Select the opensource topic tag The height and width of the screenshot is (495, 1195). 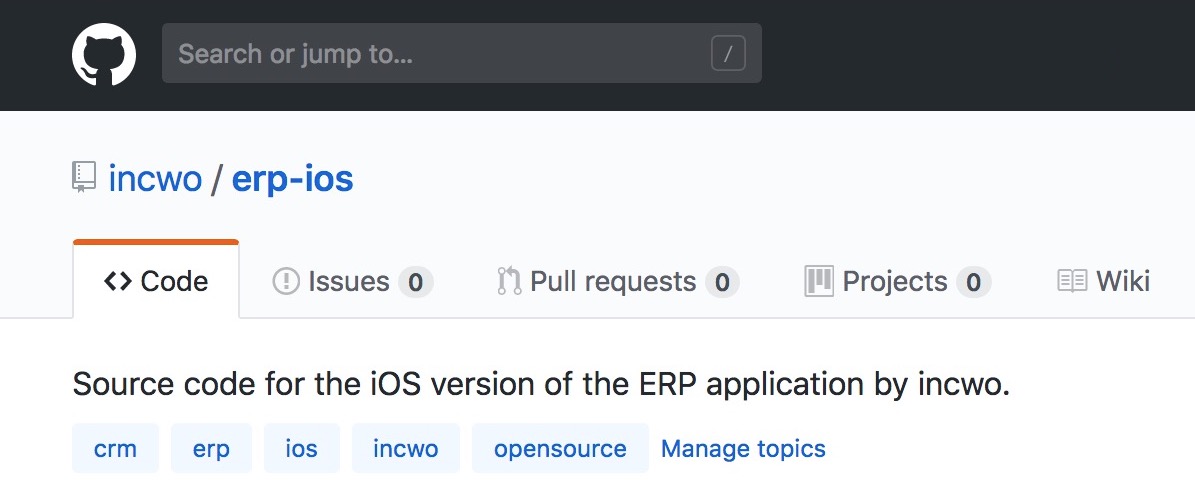pyautogui.click(x=560, y=449)
